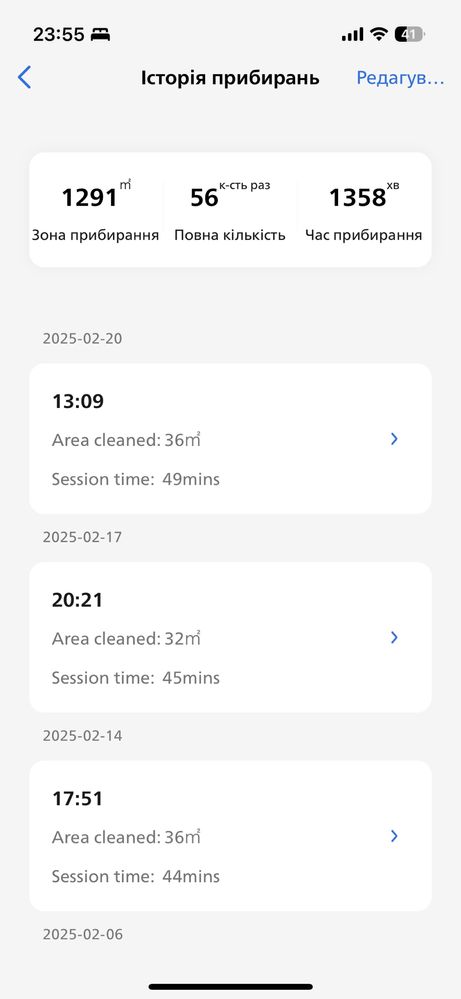Select the 2025-02-17 date label
461x999 pixels.
82,537
